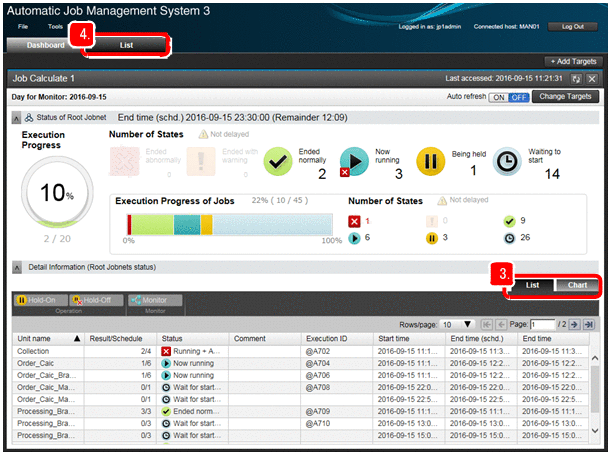This screenshot has width=611, height=455.
Task: Click the Log Out button
Action: click(x=573, y=26)
